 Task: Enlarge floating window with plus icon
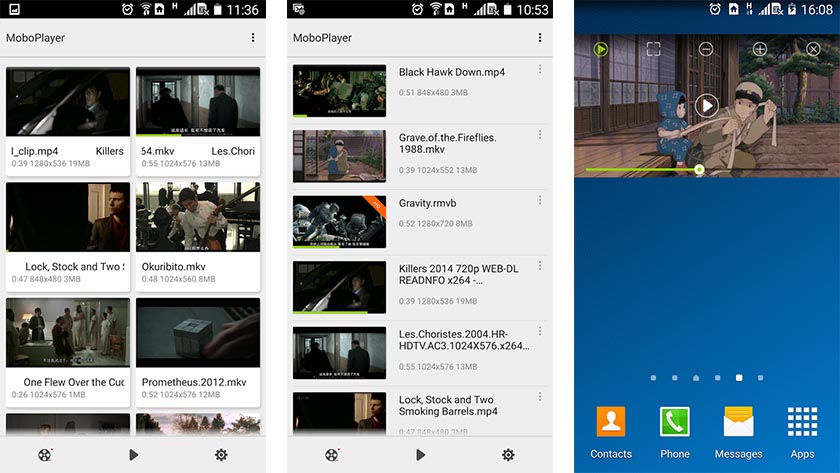[x=760, y=49]
